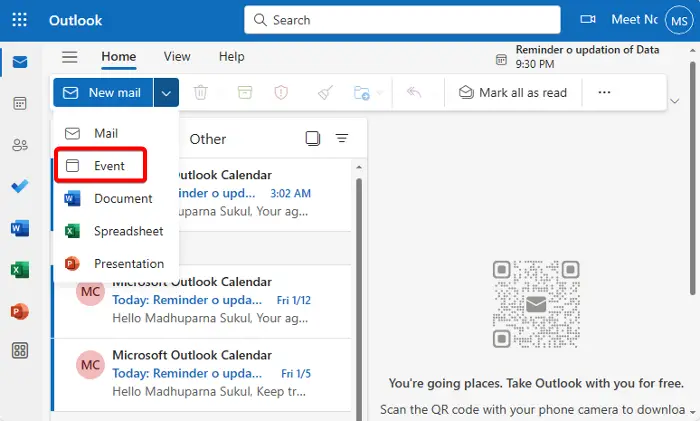This screenshot has height=421, width=700.
Task: Launch Word from the left sidebar
Action: (20, 228)
